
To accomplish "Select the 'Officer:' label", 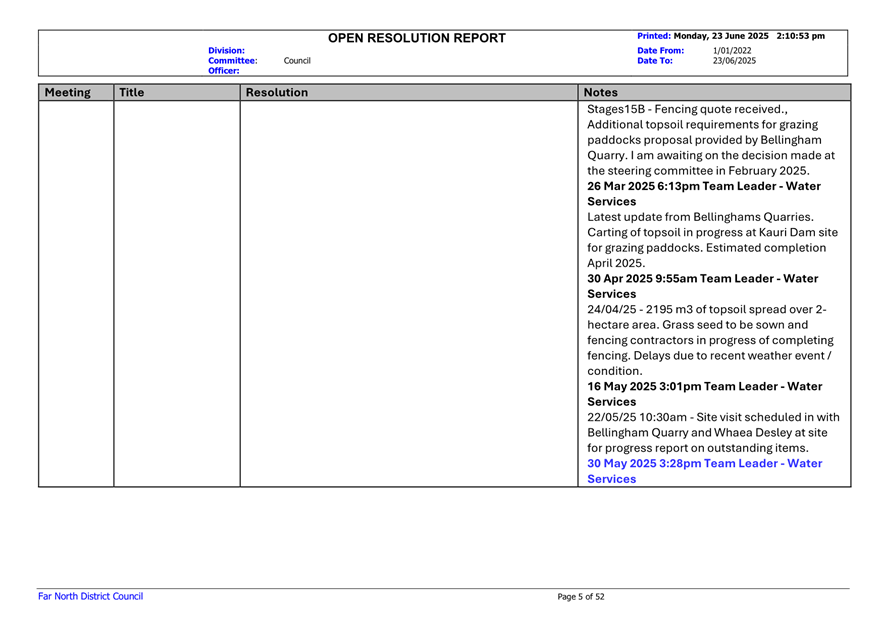I will click(224, 71).
